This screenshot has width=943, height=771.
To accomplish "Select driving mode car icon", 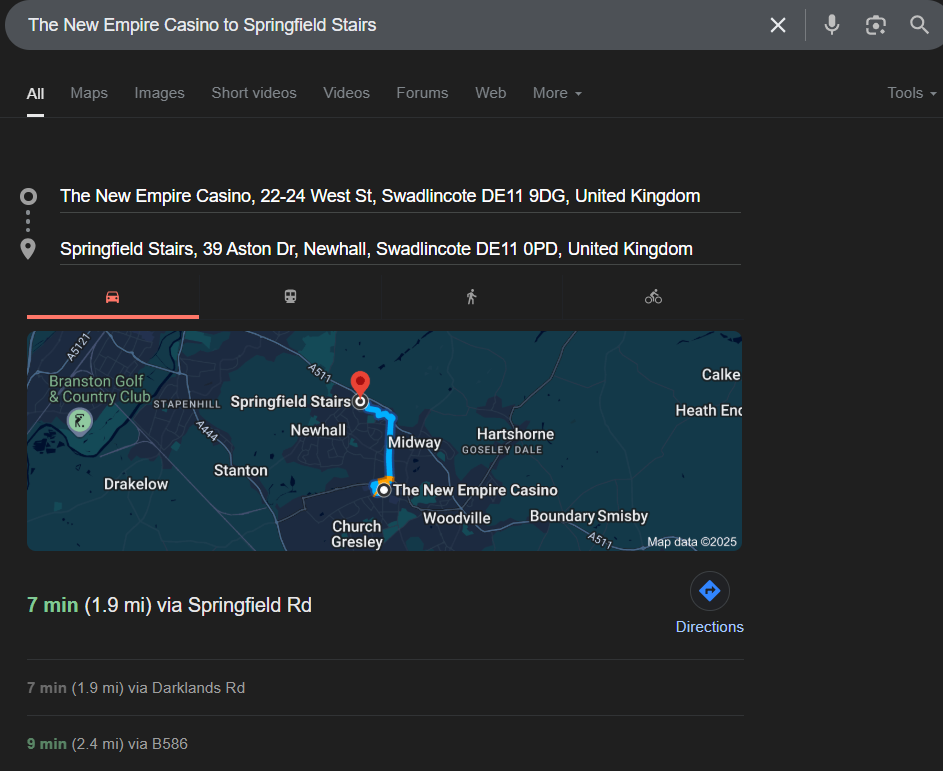I will [x=112, y=297].
